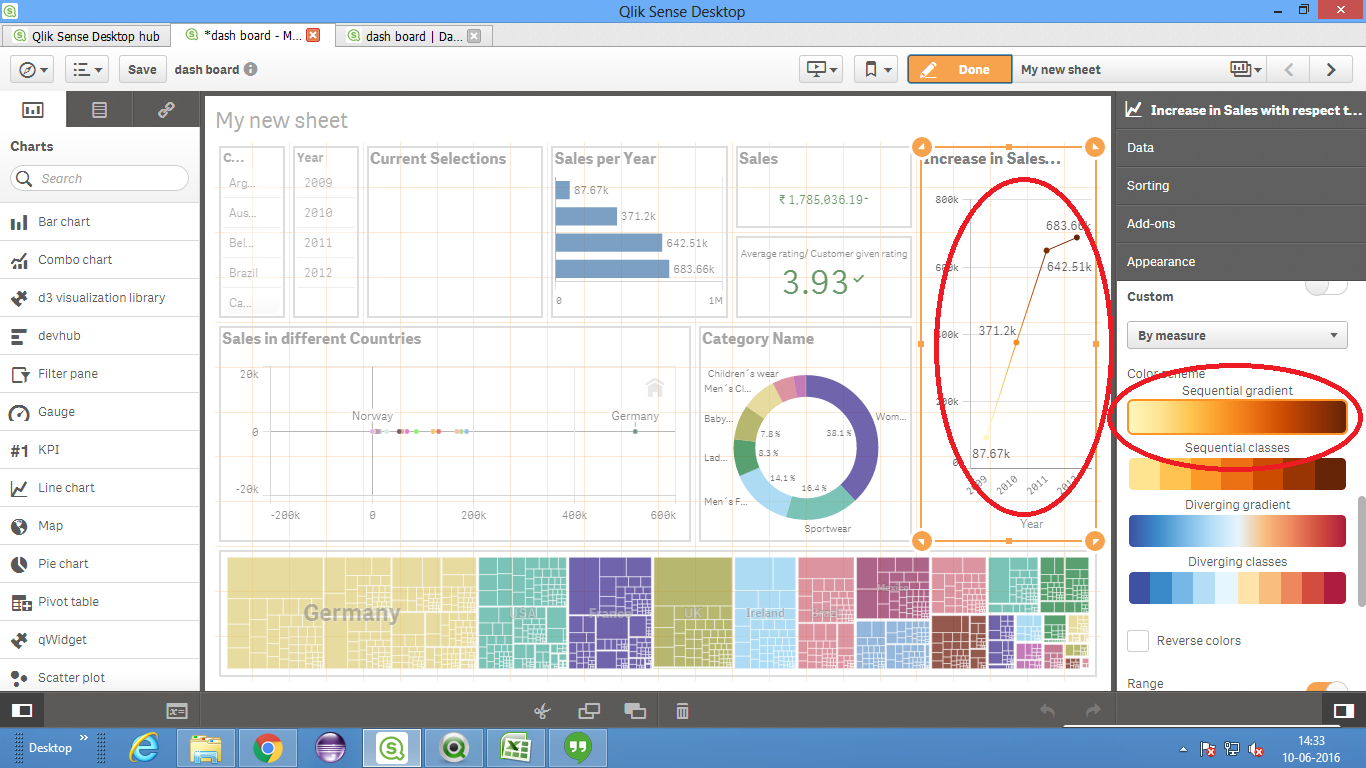Open Google Chrome from taskbar
1366x768 pixels.
pos(267,747)
